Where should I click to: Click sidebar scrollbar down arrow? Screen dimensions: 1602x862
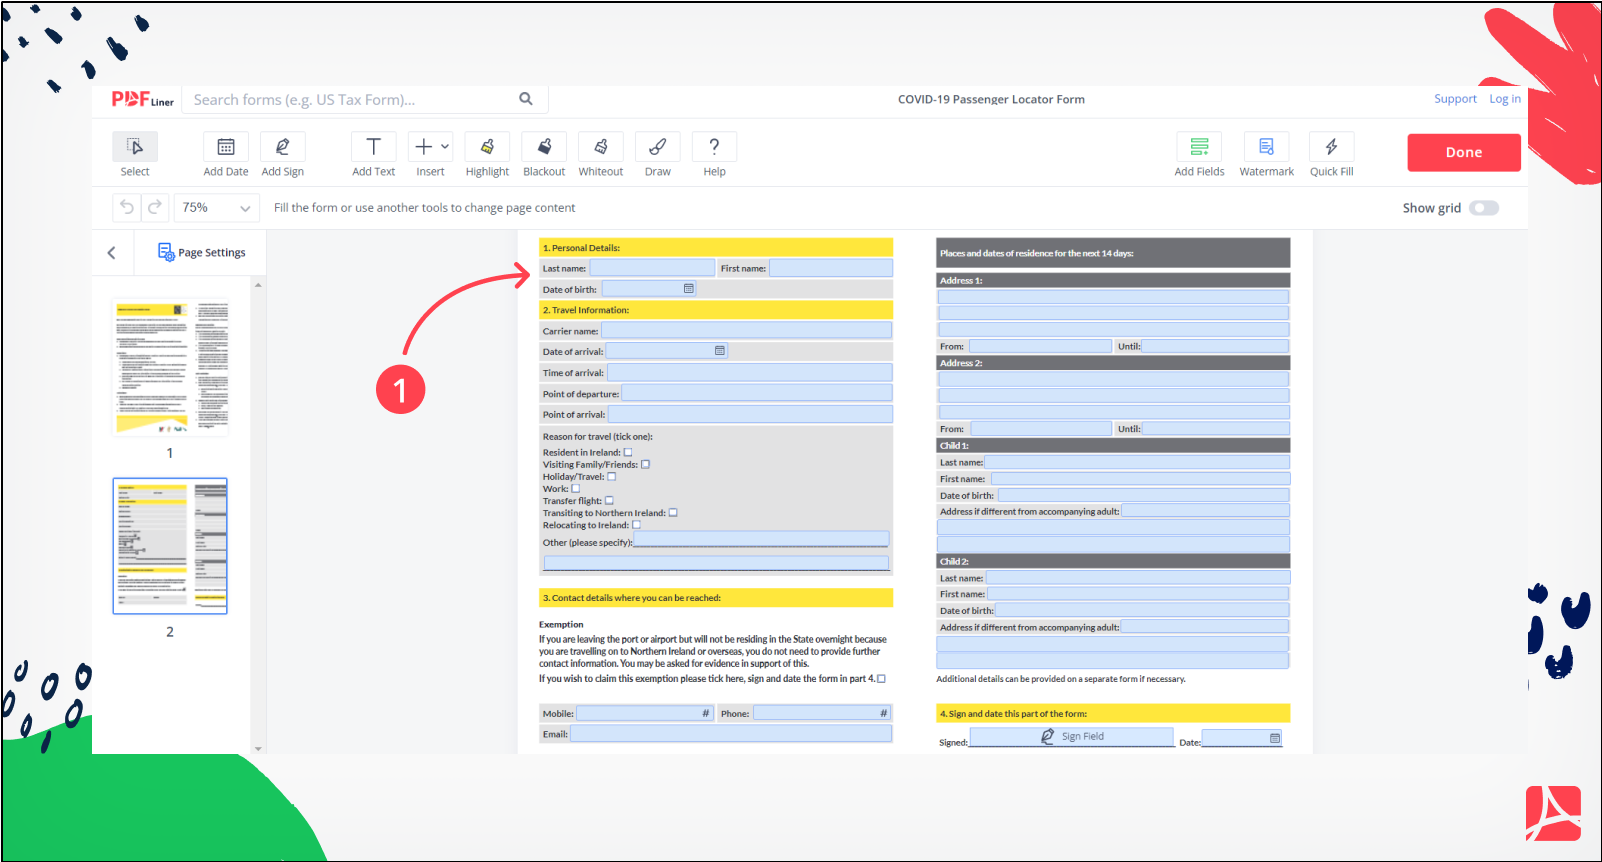click(x=258, y=748)
